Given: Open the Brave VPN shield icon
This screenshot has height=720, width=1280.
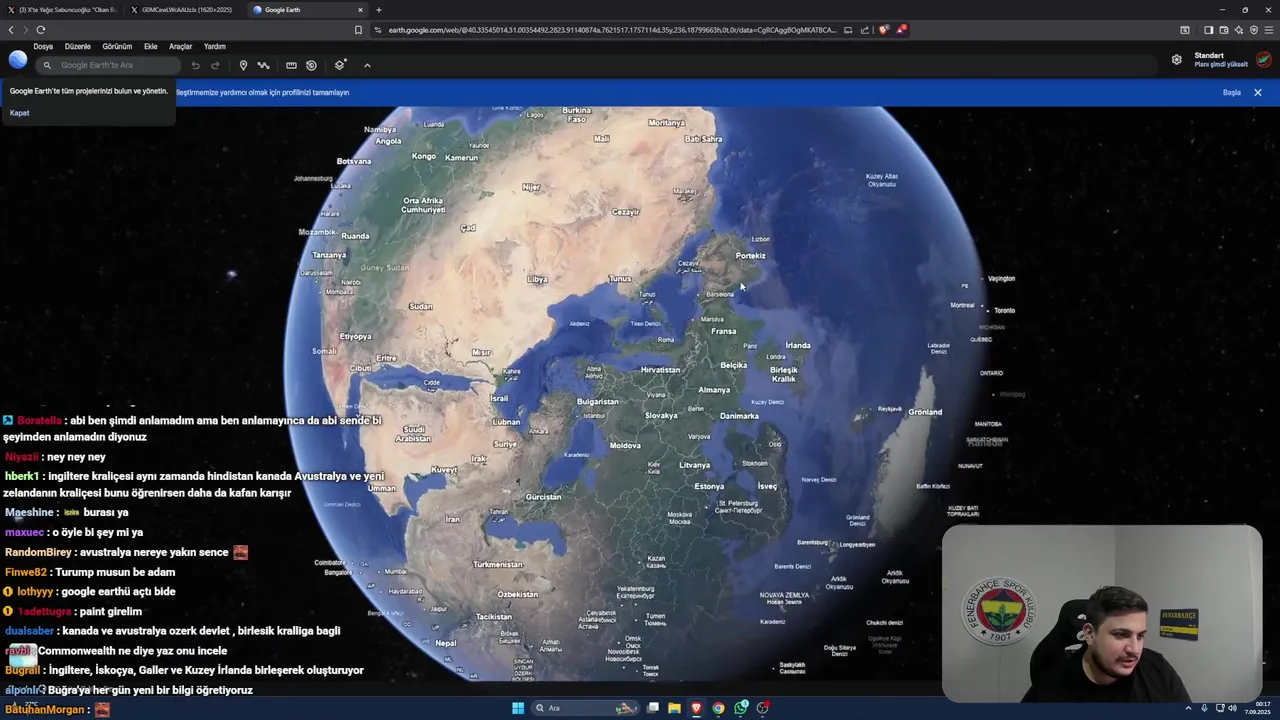Looking at the screenshot, I should pos(1253,30).
